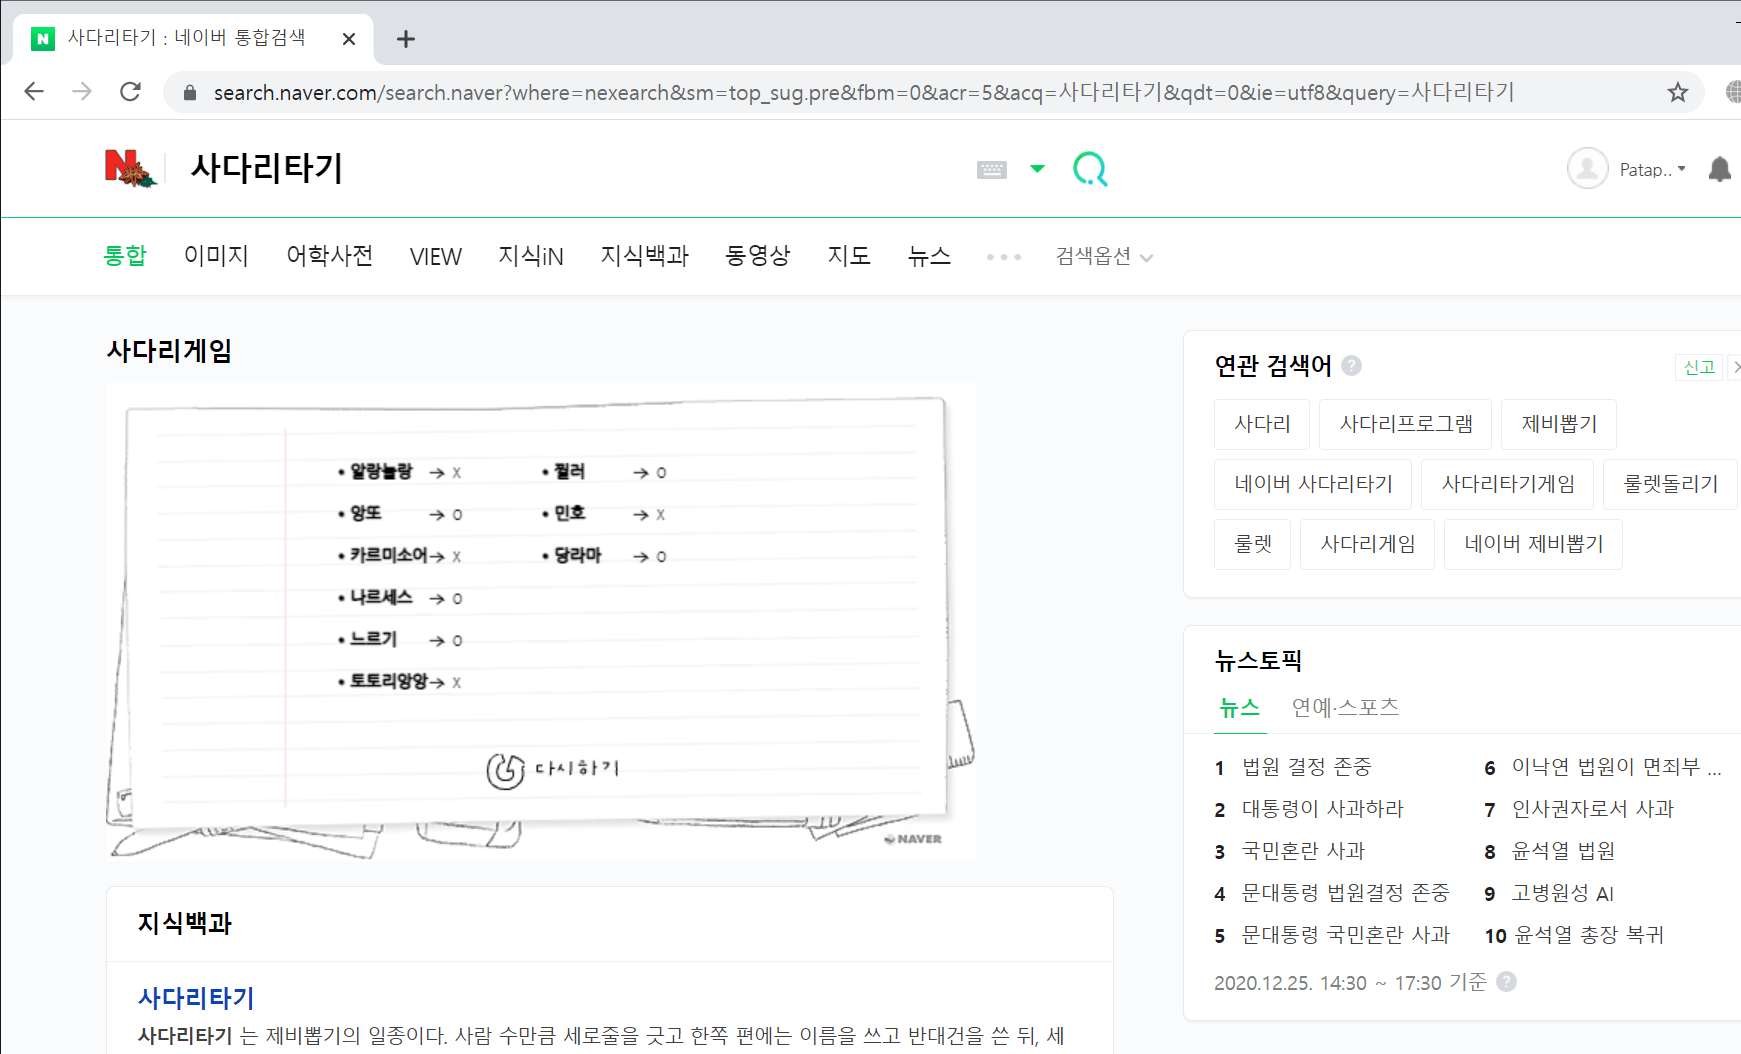
Task: Click the 연관 검색어 help question icon
Action: point(1351,365)
